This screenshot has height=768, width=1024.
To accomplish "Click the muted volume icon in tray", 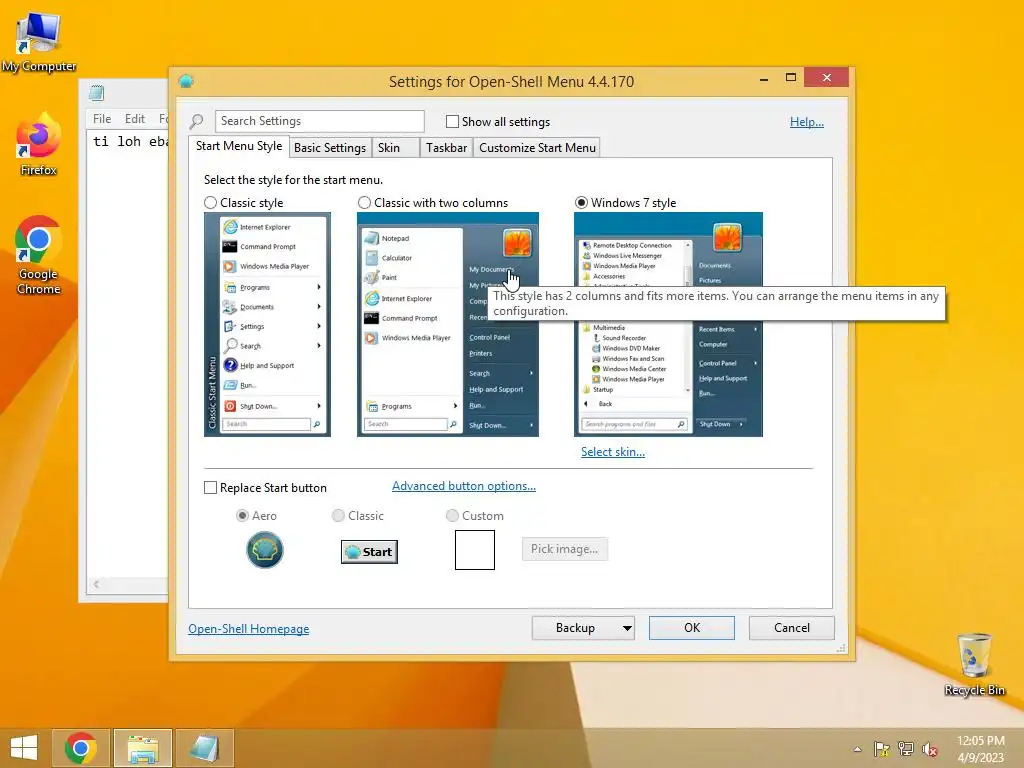I will pos(930,749).
